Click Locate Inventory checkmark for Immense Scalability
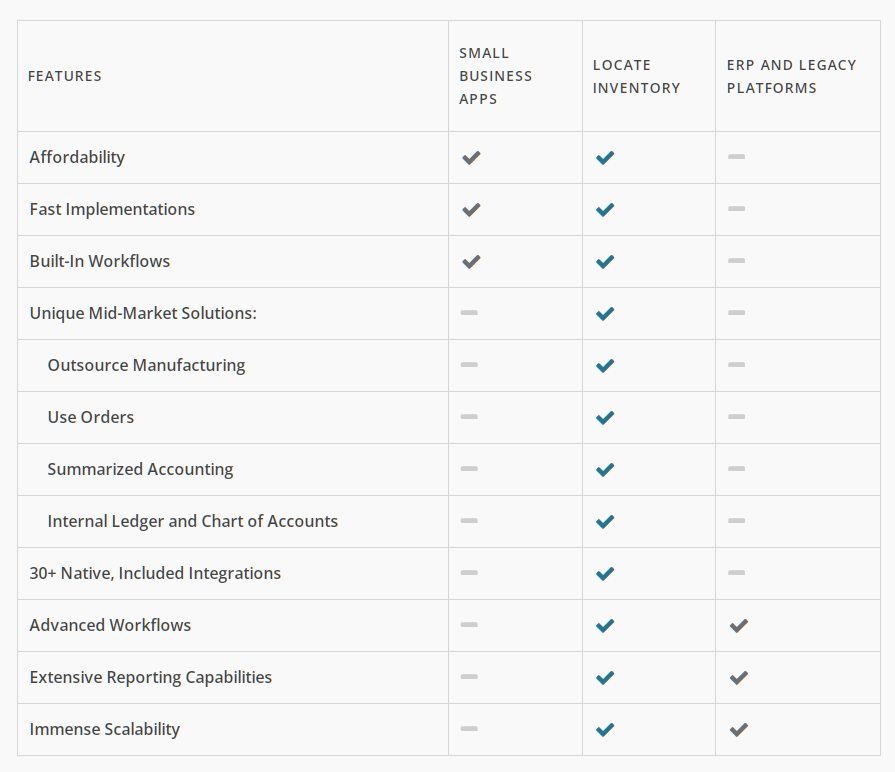Image resolution: width=895 pixels, height=772 pixels. [605, 729]
